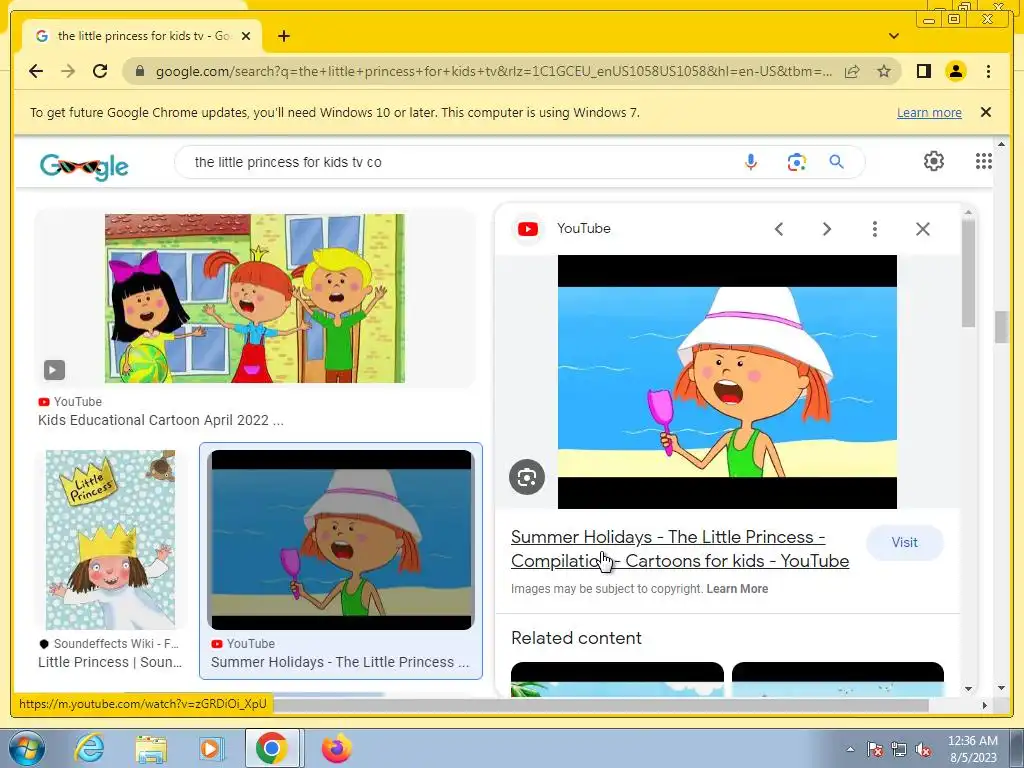Image resolution: width=1024 pixels, height=768 pixels.
Task: Open Summer Holidays Compilation YouTube title link
Action: tap(680, 549)
